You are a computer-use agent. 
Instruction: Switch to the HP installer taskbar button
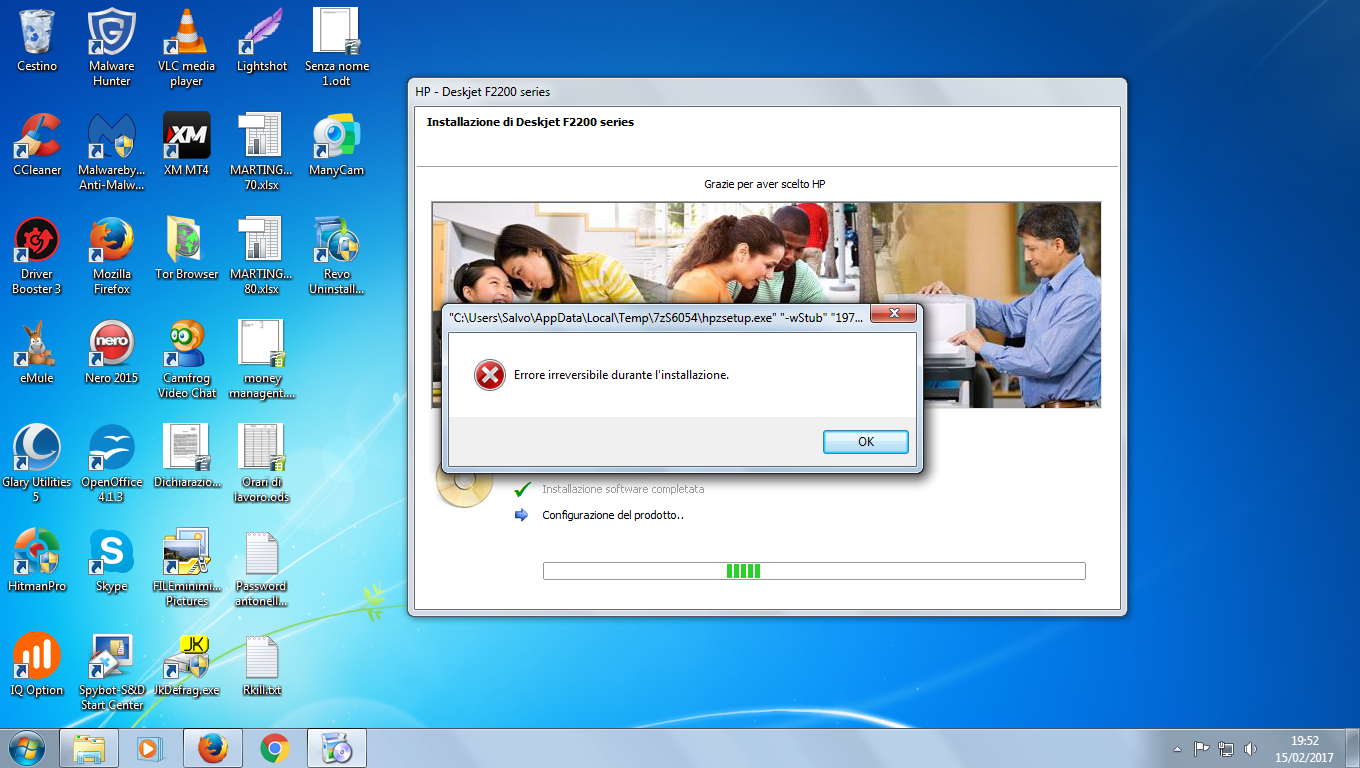337,748
